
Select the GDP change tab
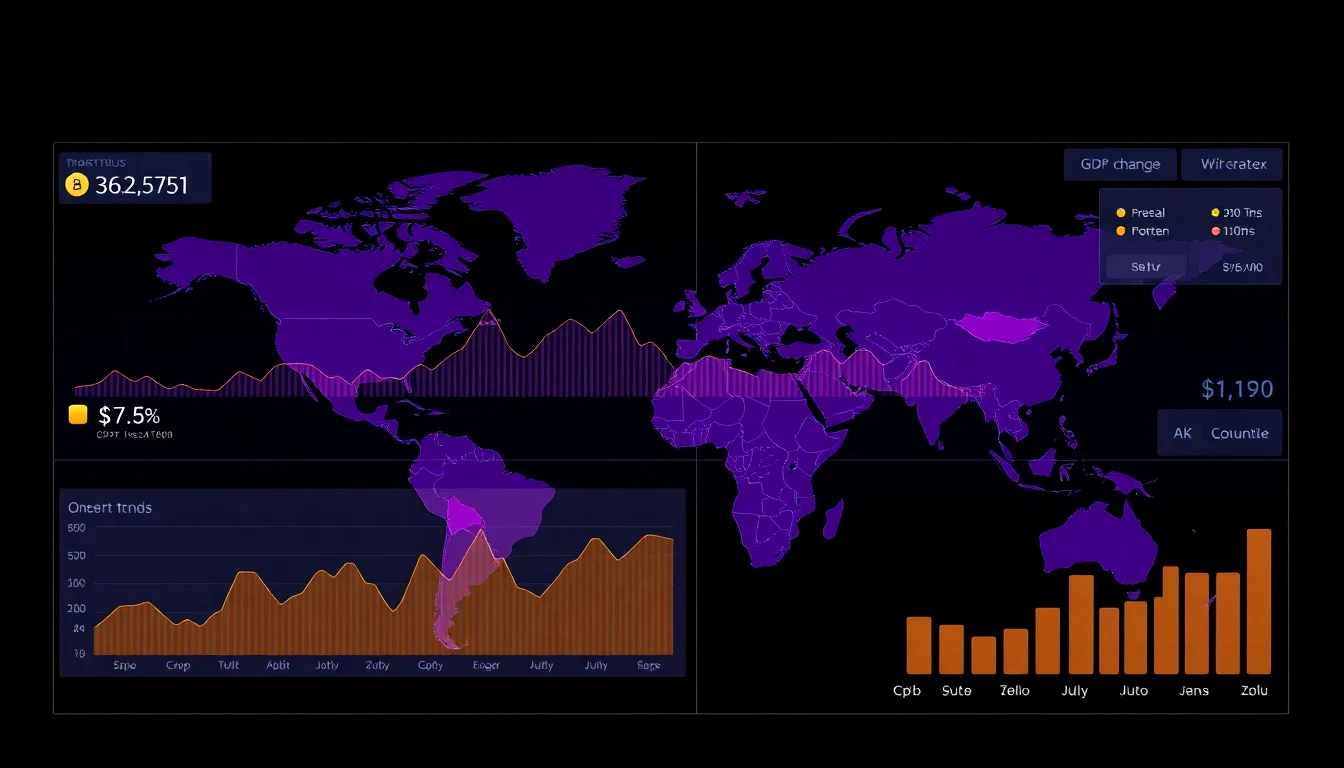pos(1120,163)
